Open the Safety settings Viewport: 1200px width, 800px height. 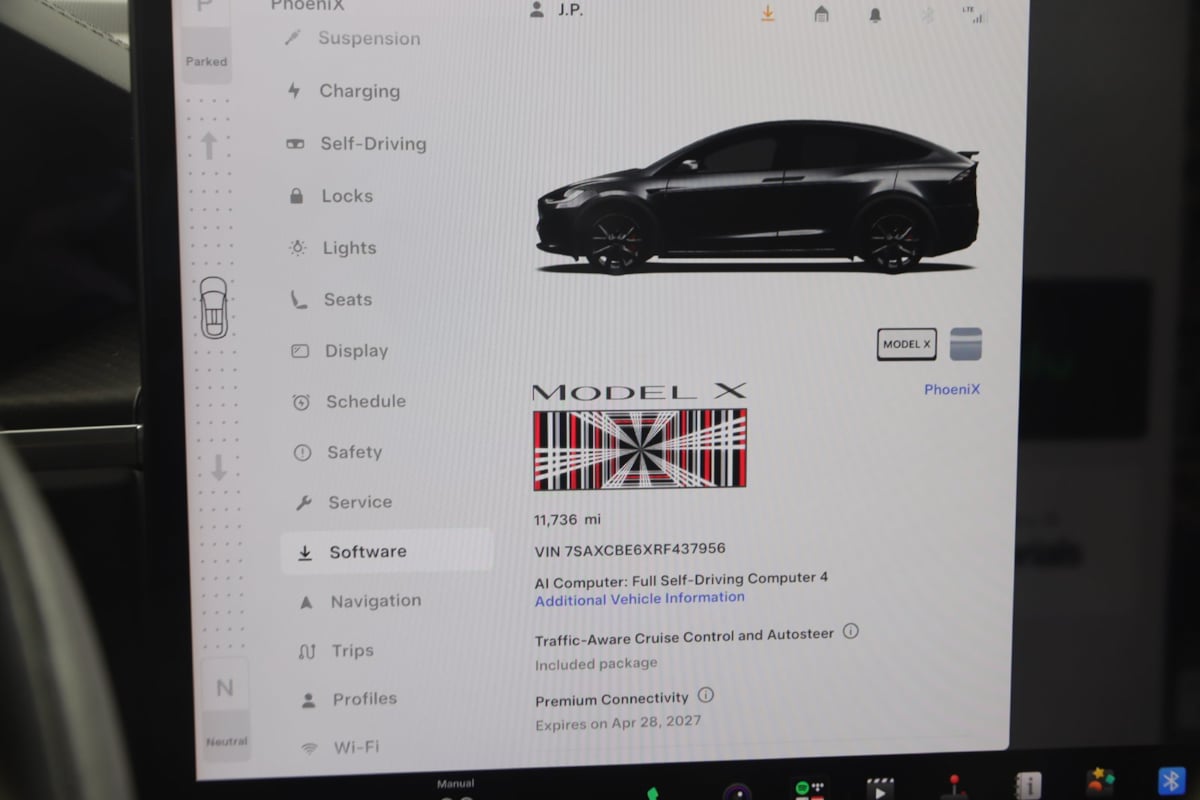pos(338,452)
